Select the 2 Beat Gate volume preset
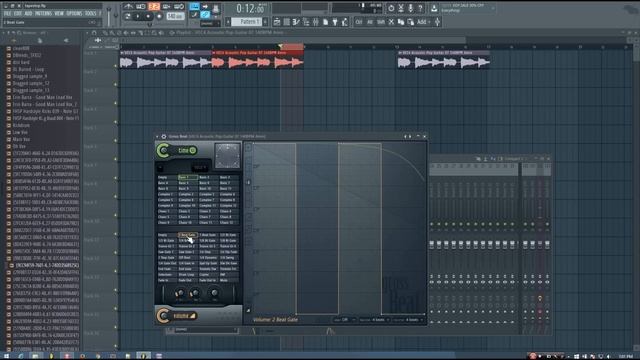 click(x=188, y=235)
